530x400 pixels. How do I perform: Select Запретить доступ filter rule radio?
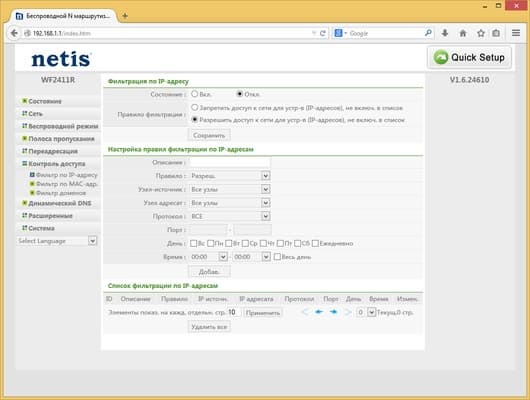point(194,108)
